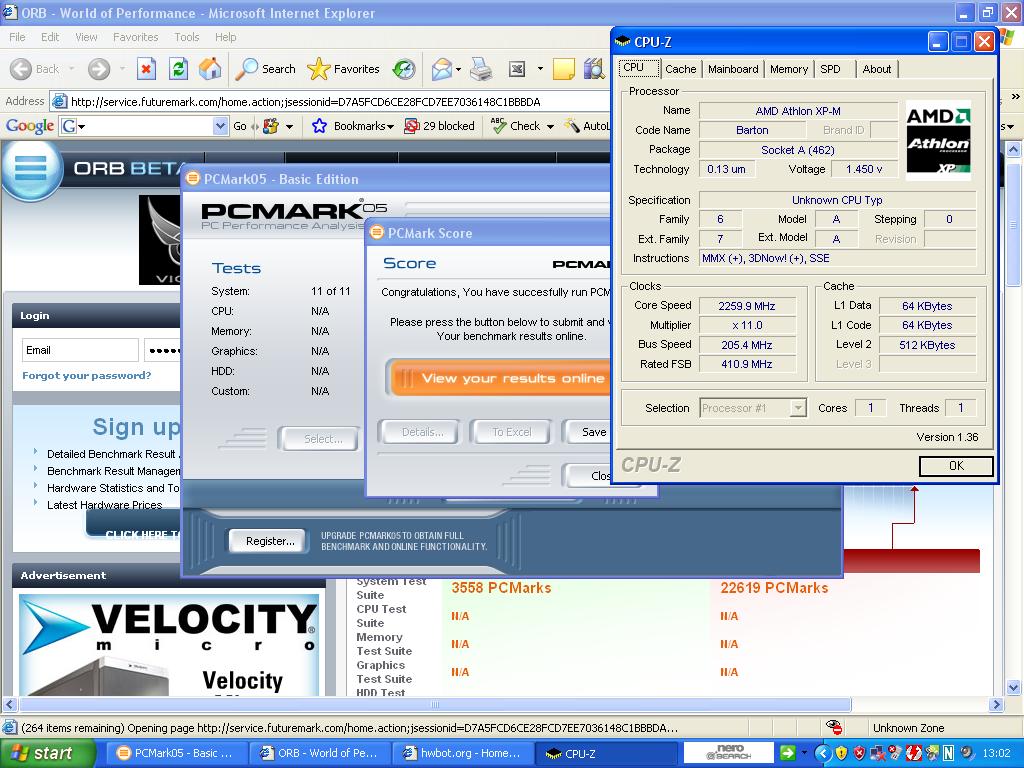Image resolution: width=1024 pixels, height=768 pixels.
Task: Switch to PCMark05 Basic taskbar item
Action: pos(176,753)
